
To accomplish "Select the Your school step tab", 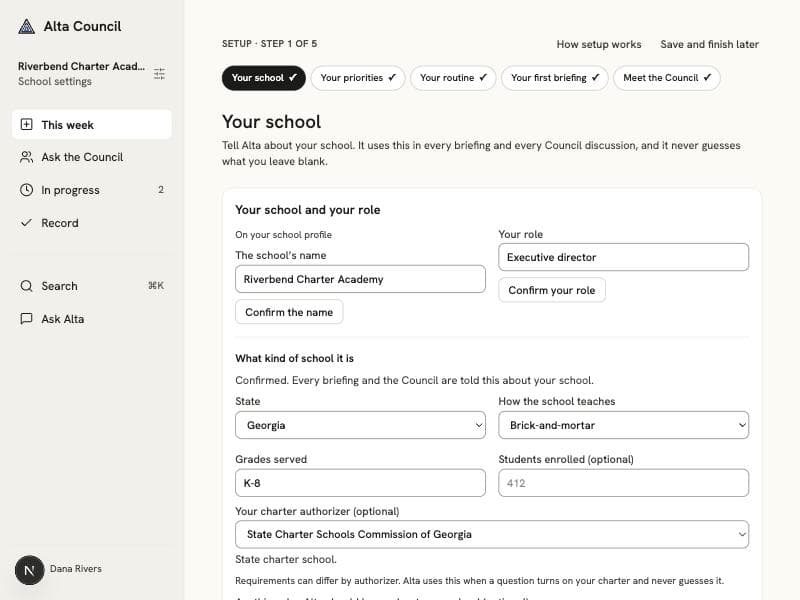I will 264,78.
